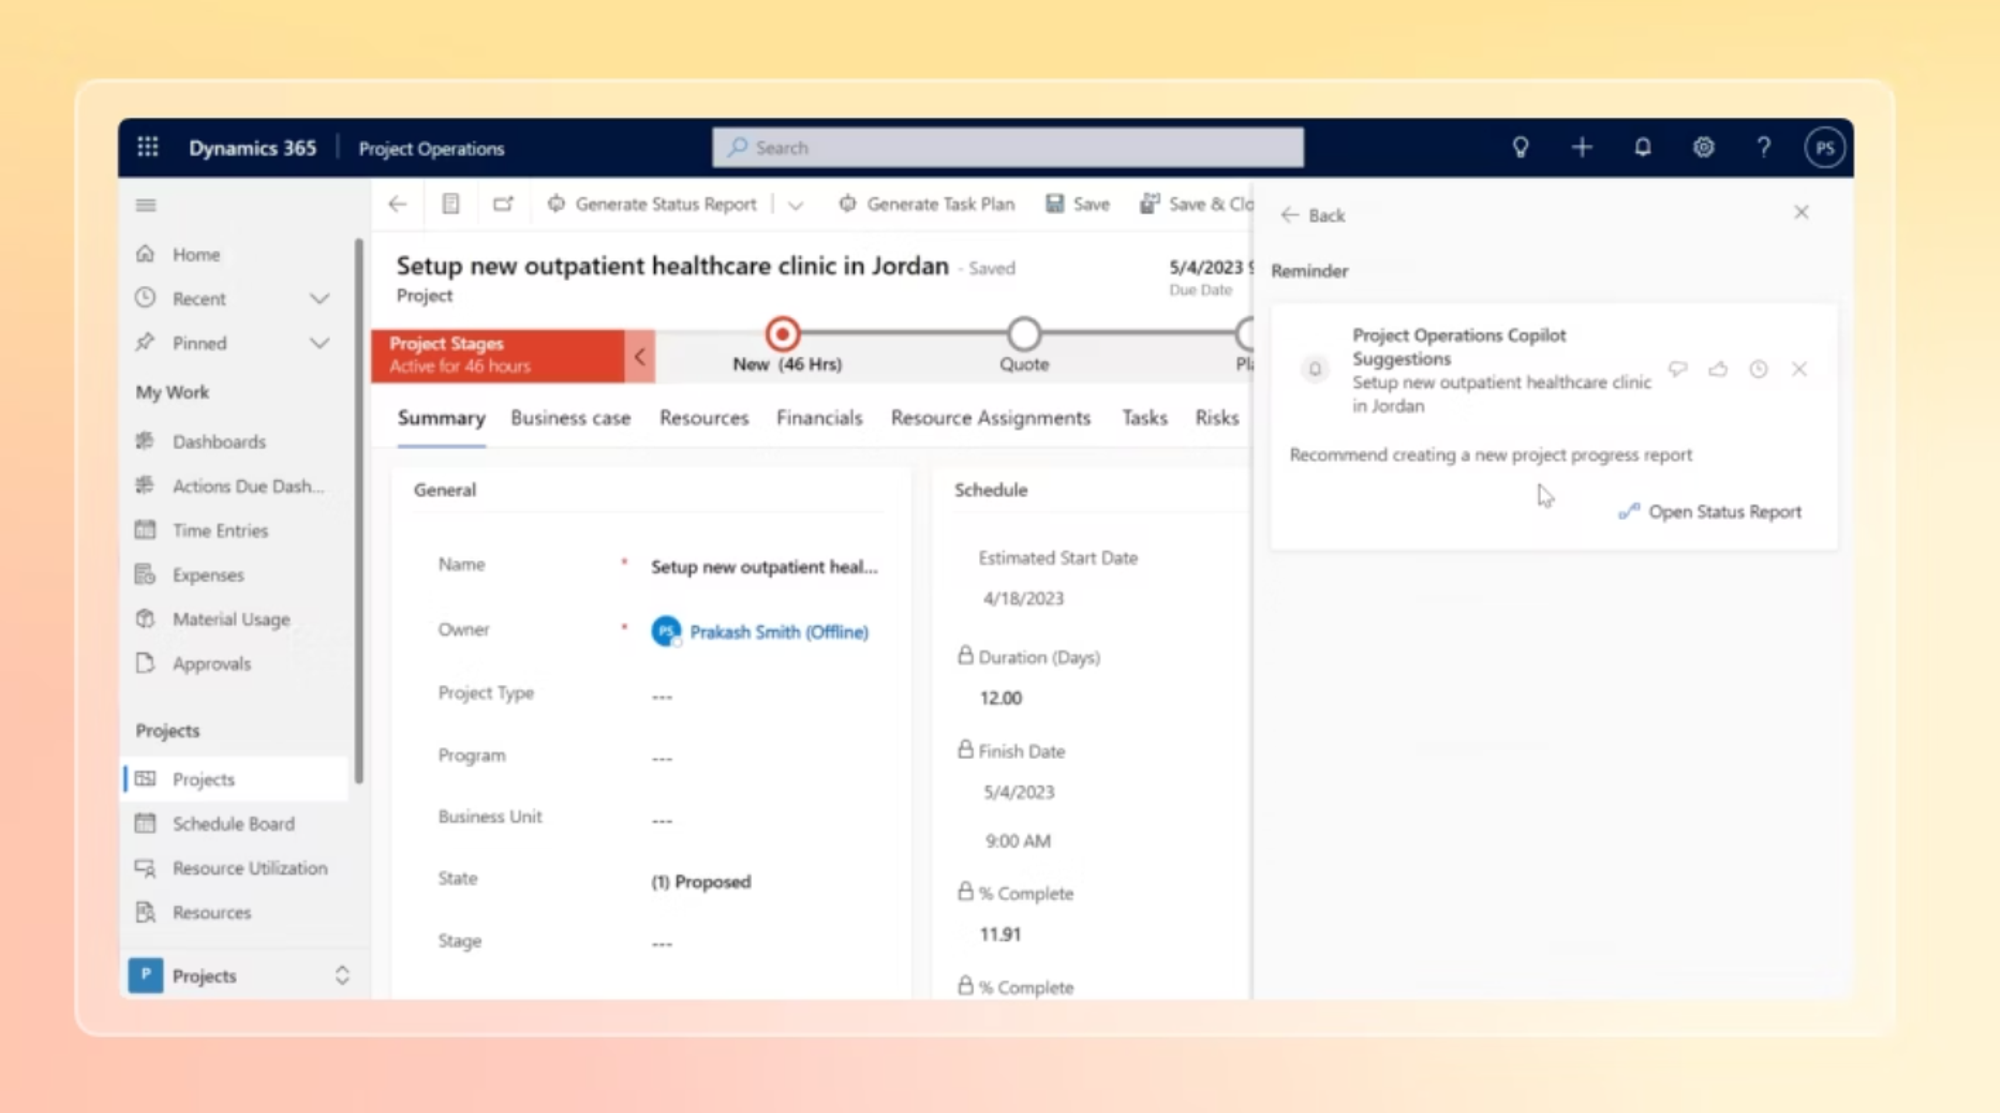The image size is (2000, 1113).
Task: Click the Dynamics 365 title
Action: coord(252,148)
